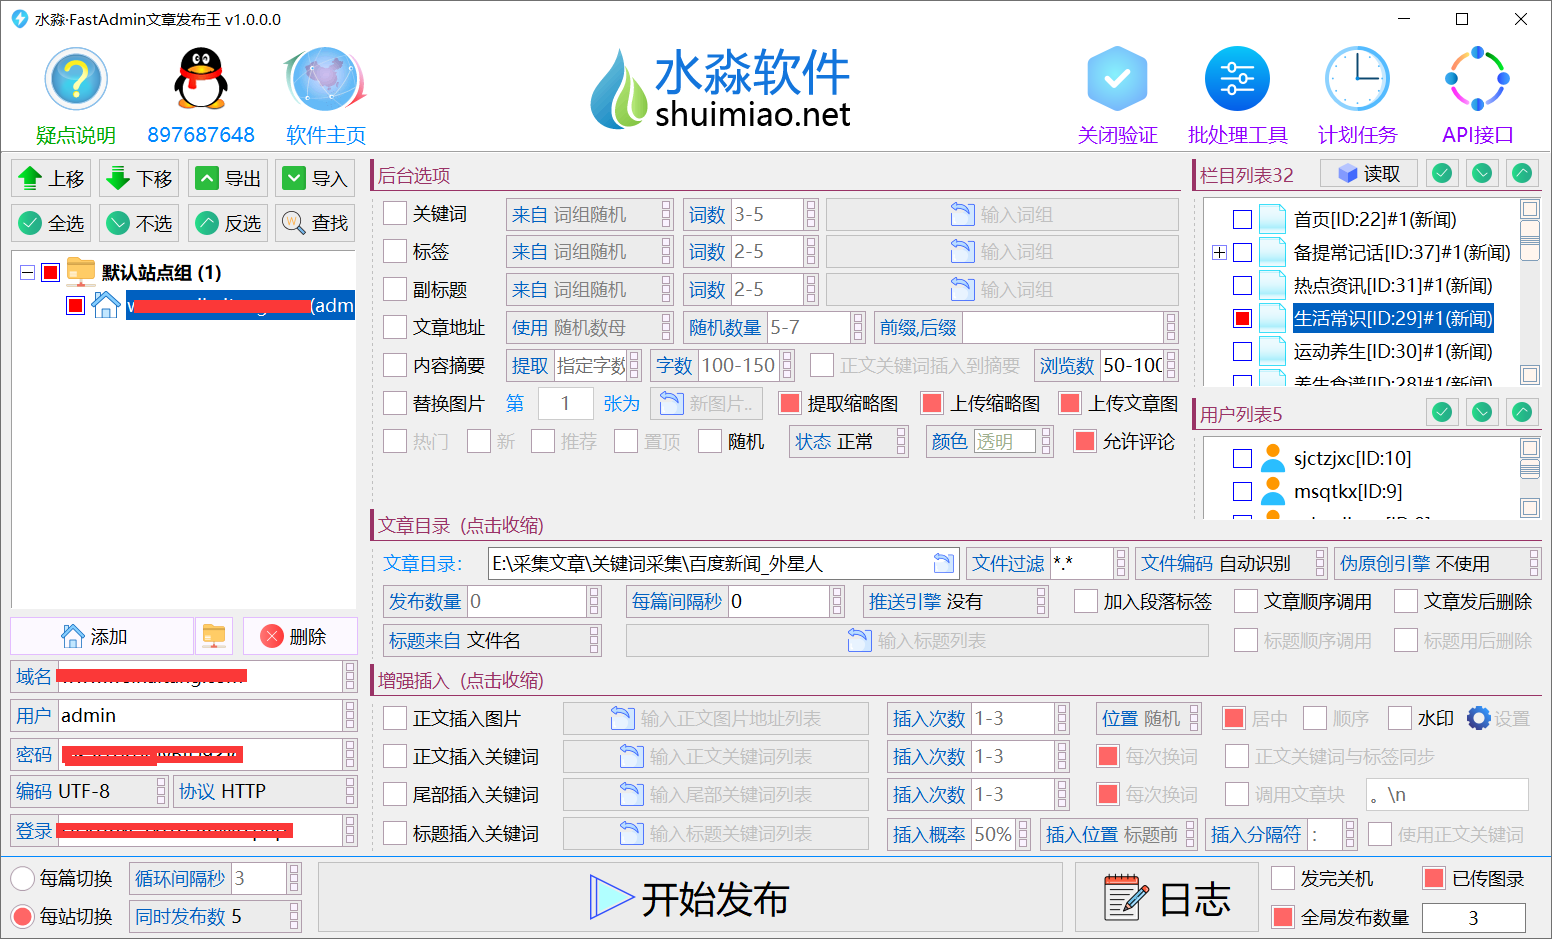The image size is (1552, 939).
Task: Click the 897687648 QQ number link
Action: [201, 135]
